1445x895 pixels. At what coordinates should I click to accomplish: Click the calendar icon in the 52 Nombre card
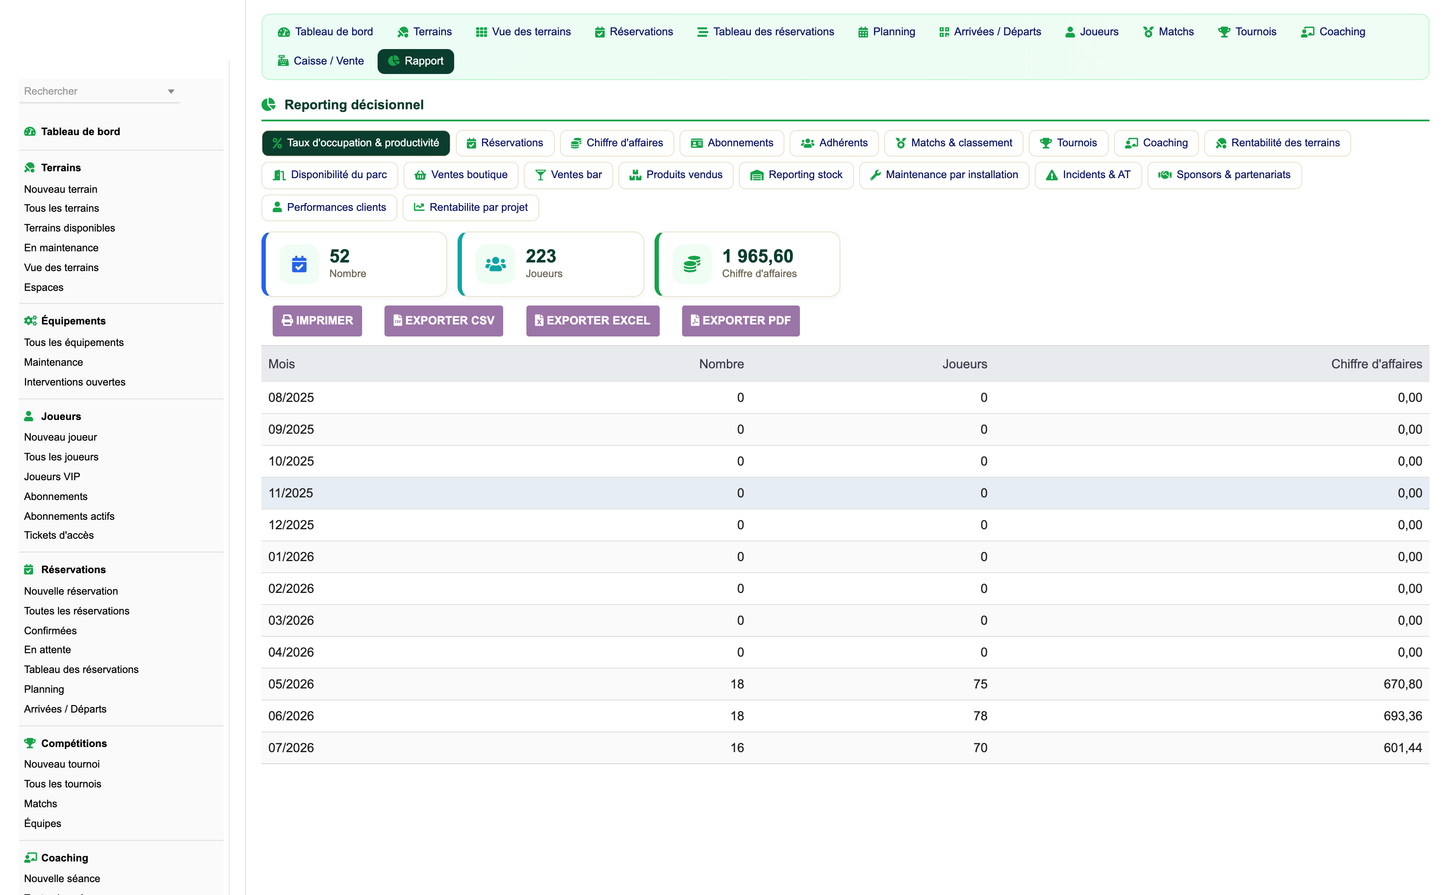pyautogui.click(x=299, y=265)
